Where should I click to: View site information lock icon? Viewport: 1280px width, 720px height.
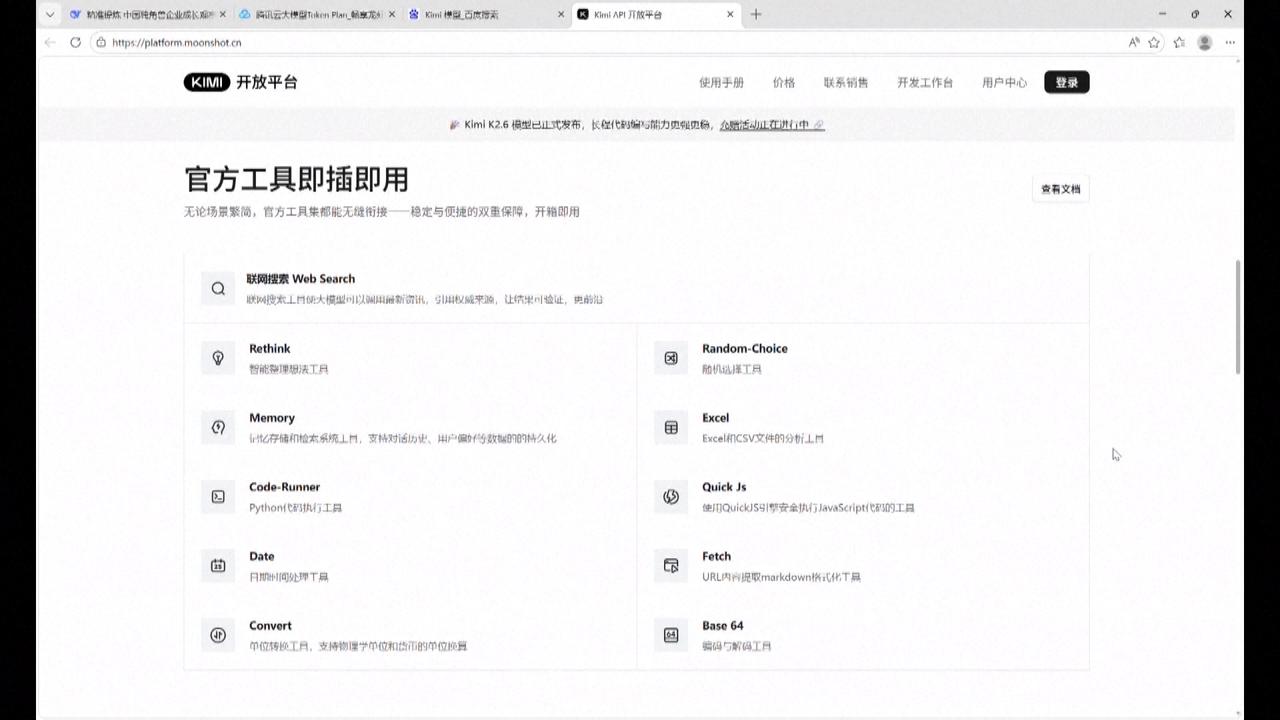[100, 42]
